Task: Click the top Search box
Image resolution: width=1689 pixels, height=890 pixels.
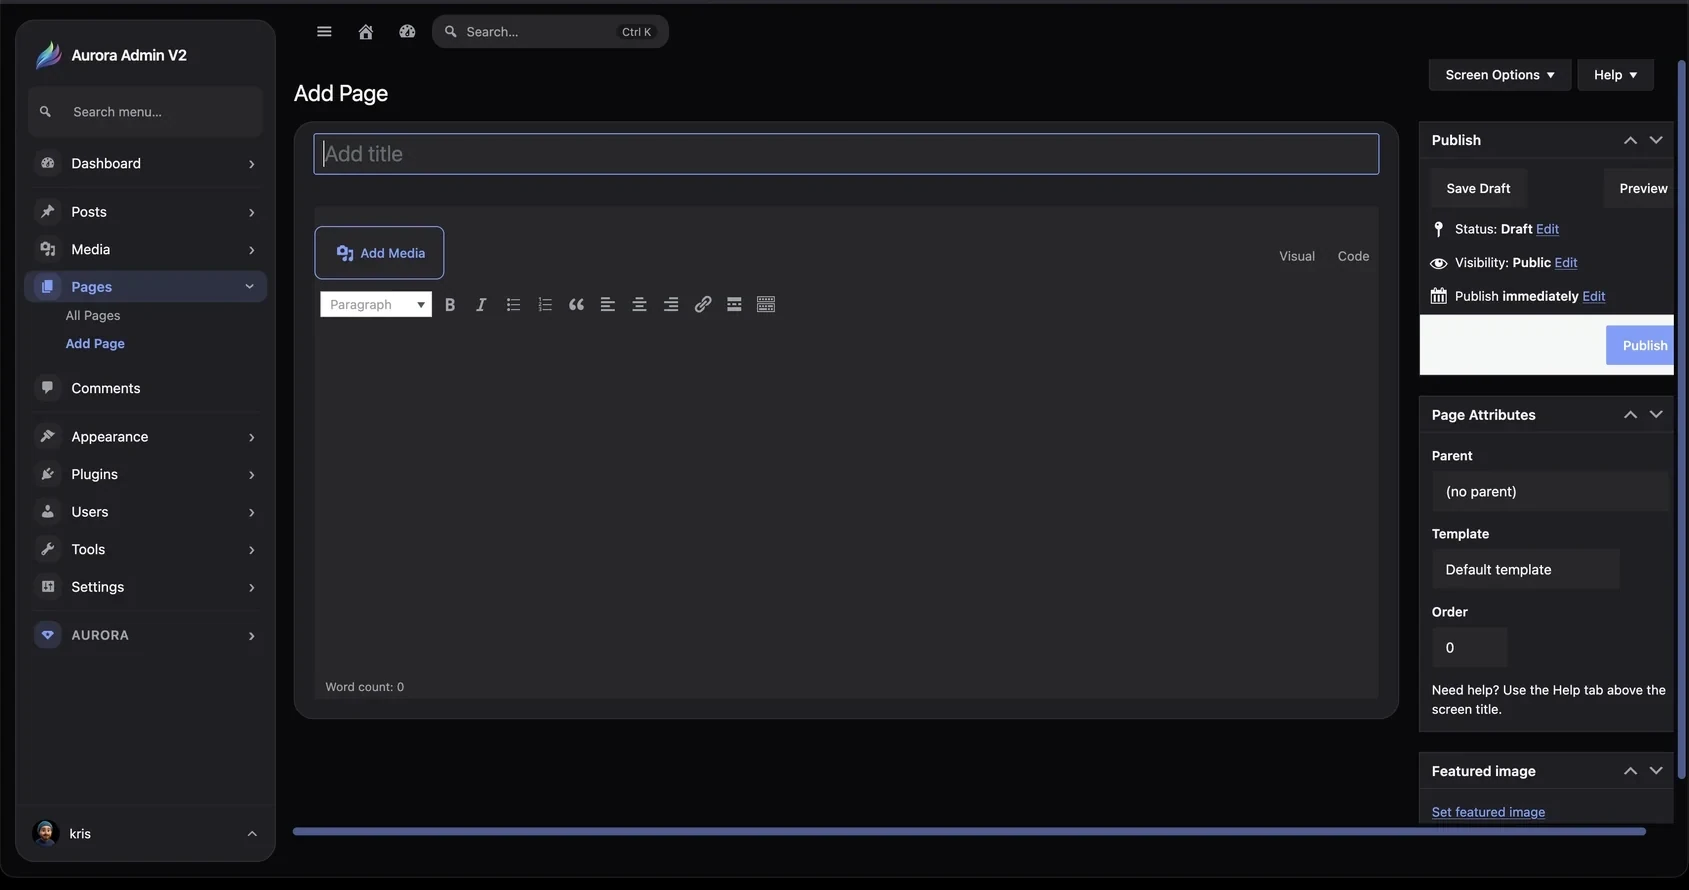Action: tap(550, 32)
